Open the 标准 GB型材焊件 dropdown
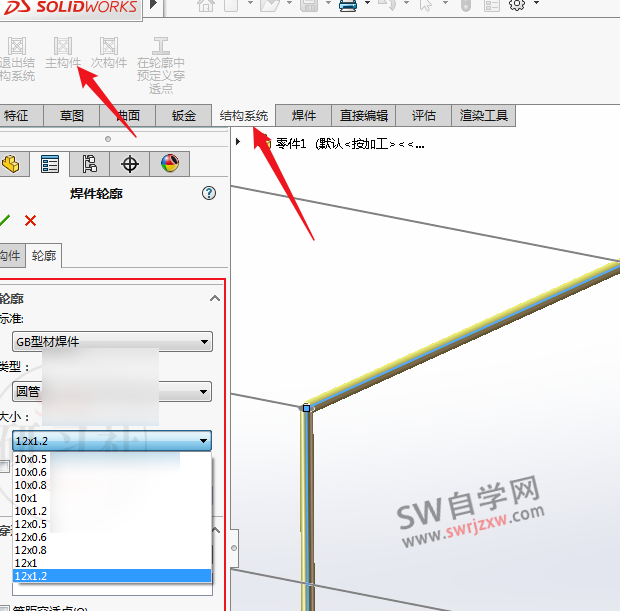 click(112, 341)
